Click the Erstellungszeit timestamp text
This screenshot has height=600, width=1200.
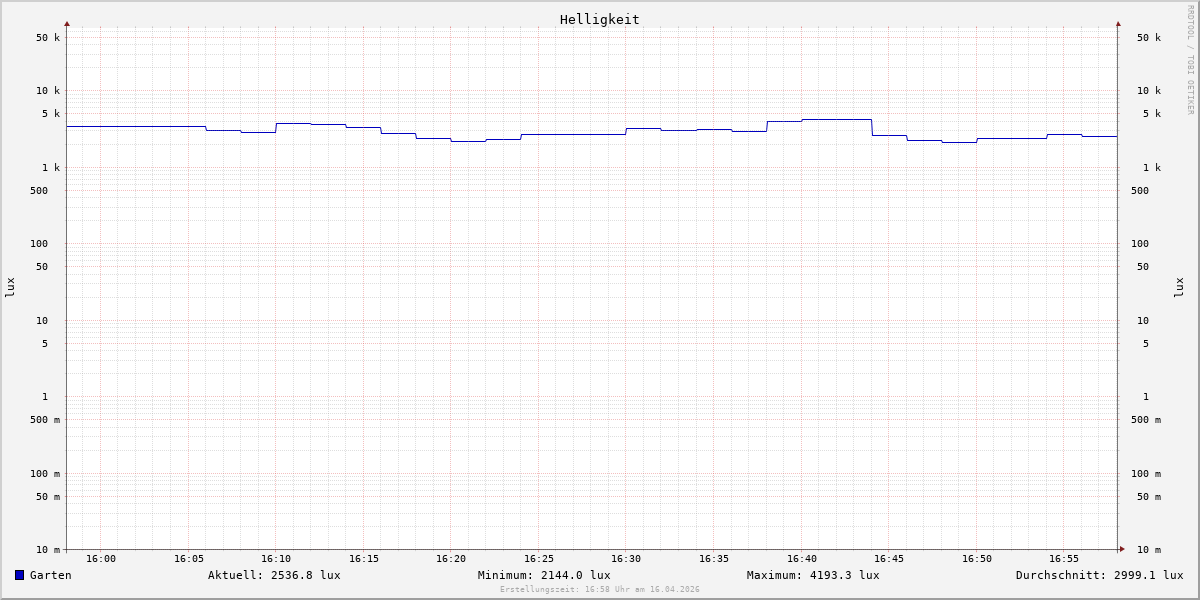600,590
